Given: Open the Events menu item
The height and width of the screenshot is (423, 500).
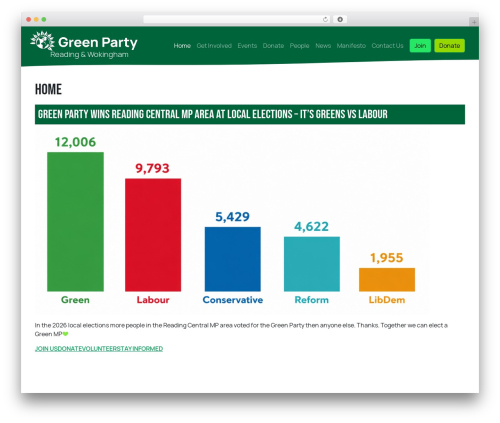Looking at the screenshot, I should [247, 46].
